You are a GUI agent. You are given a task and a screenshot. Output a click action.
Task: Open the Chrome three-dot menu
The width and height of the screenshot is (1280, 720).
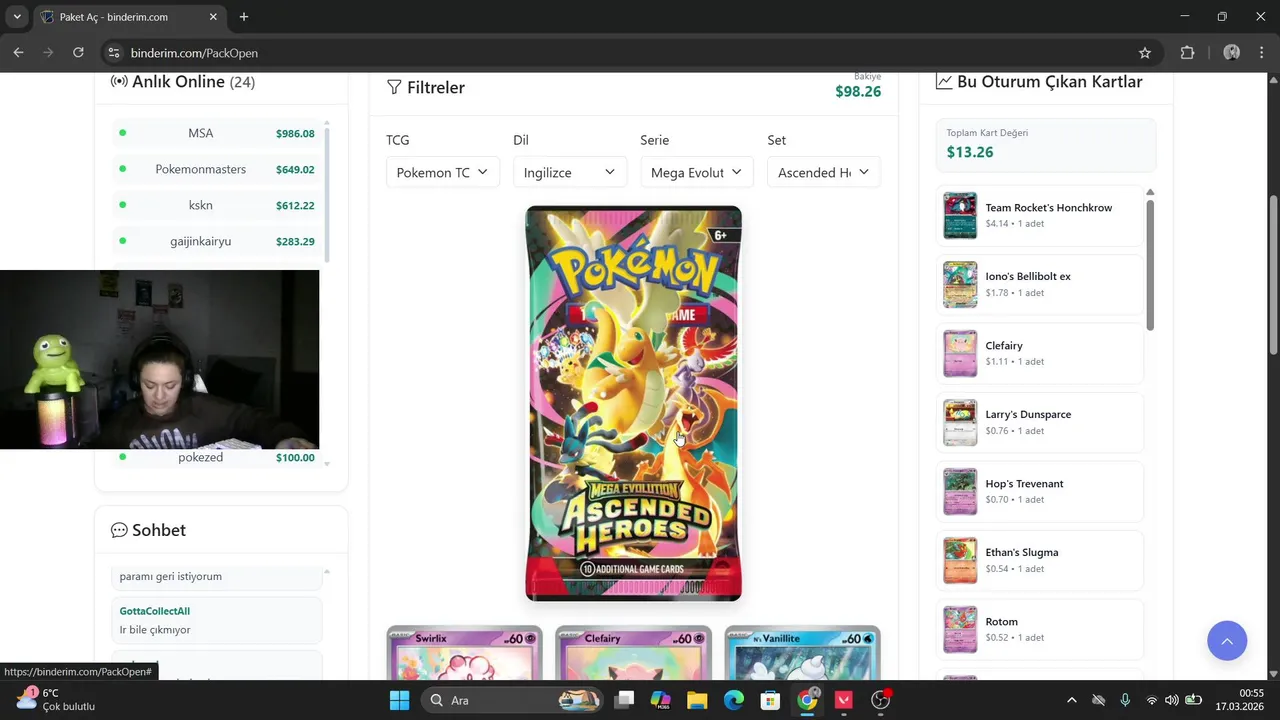(x=1261, y=53)
